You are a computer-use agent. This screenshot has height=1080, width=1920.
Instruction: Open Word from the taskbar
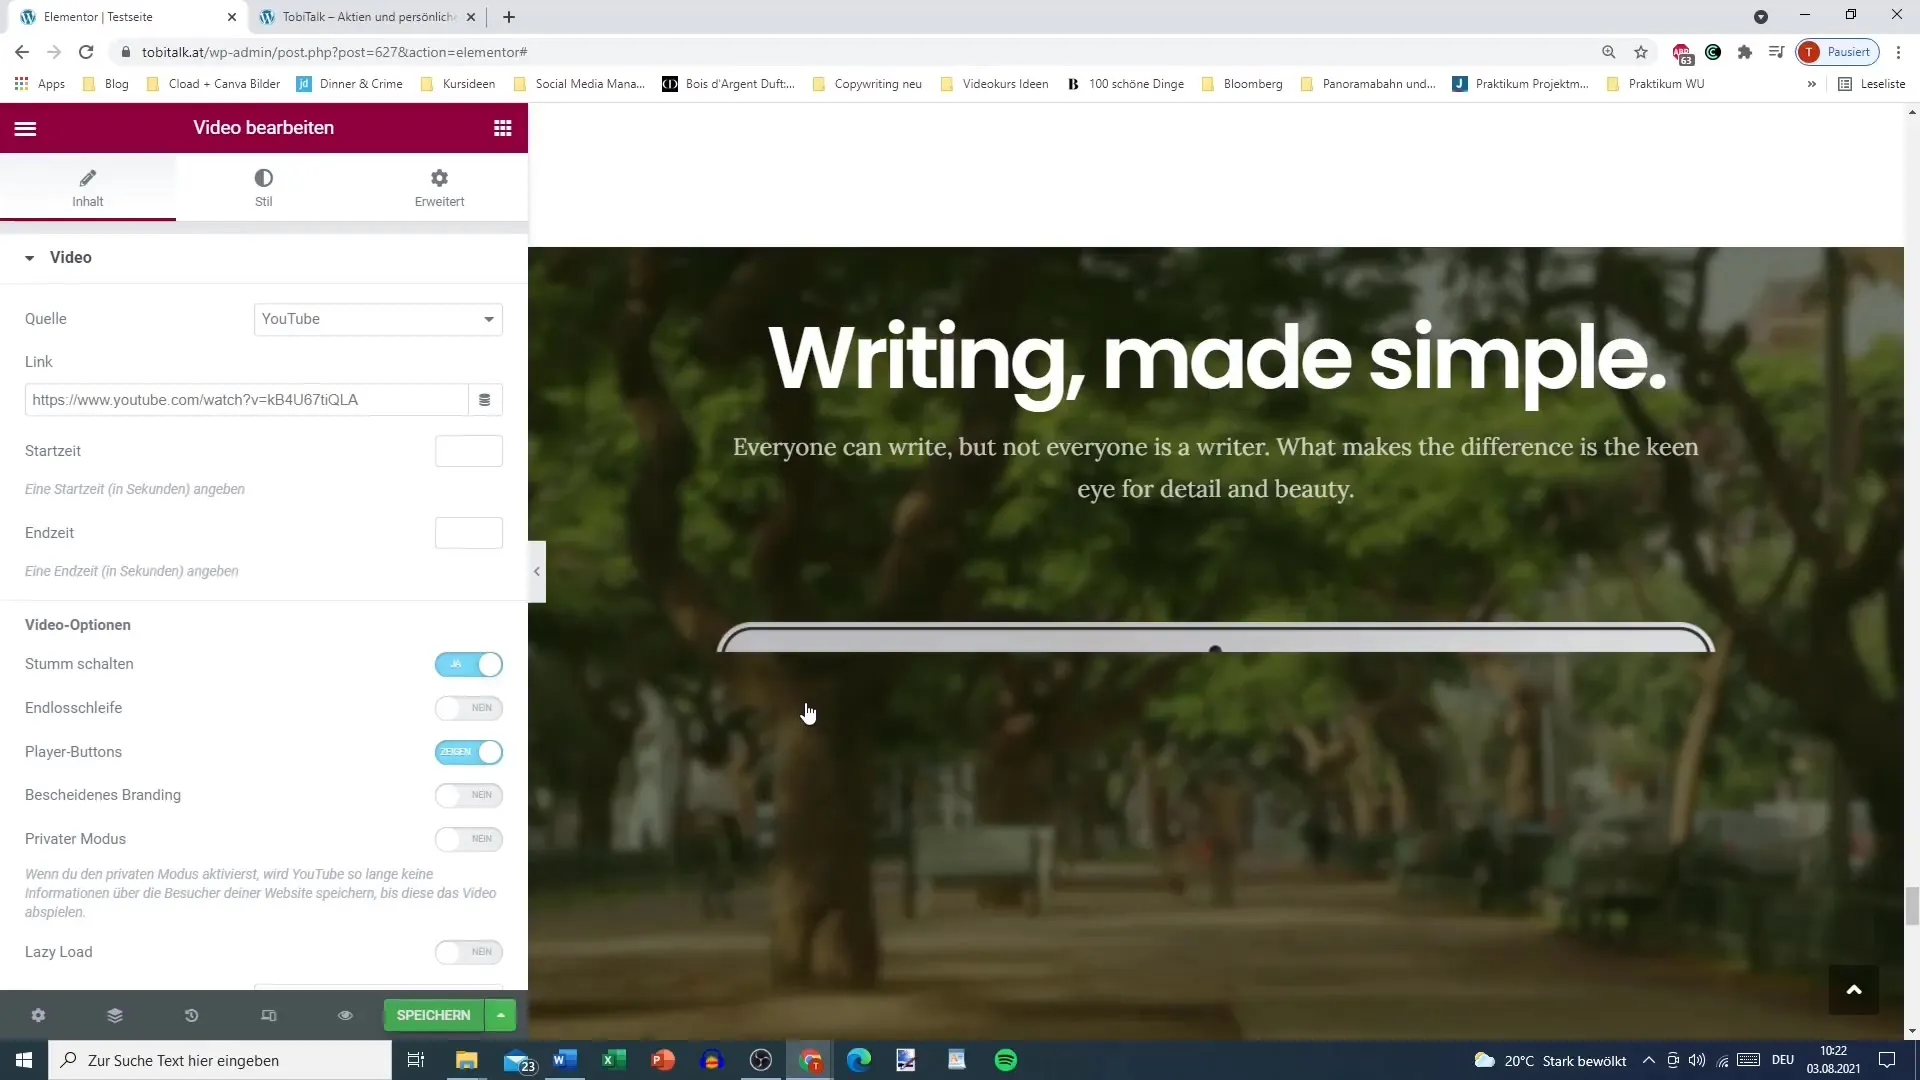click(x=565, y=1060)
